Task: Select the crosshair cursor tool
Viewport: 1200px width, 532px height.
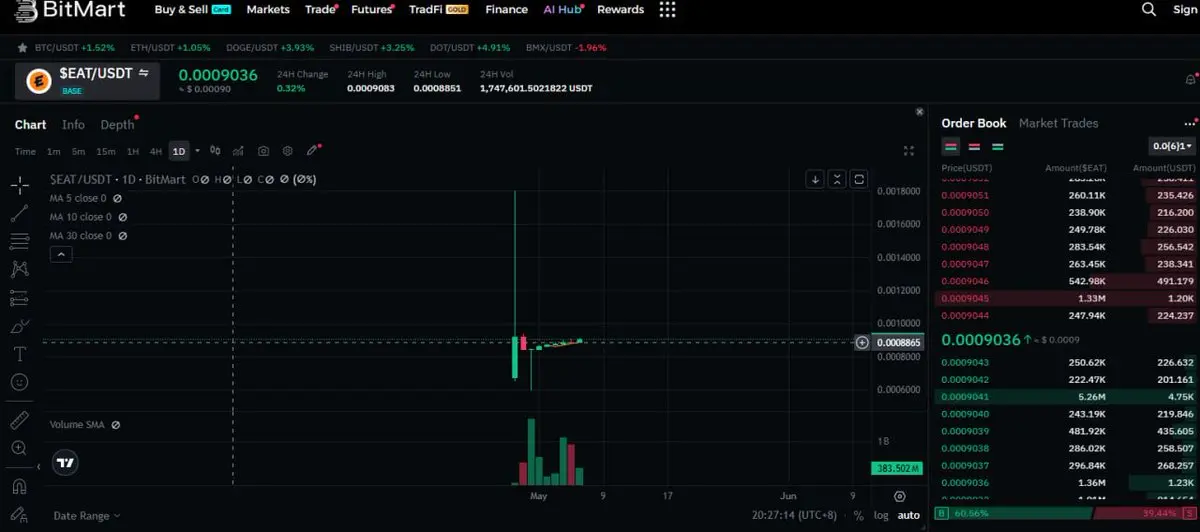Action: tap(19, 185)
